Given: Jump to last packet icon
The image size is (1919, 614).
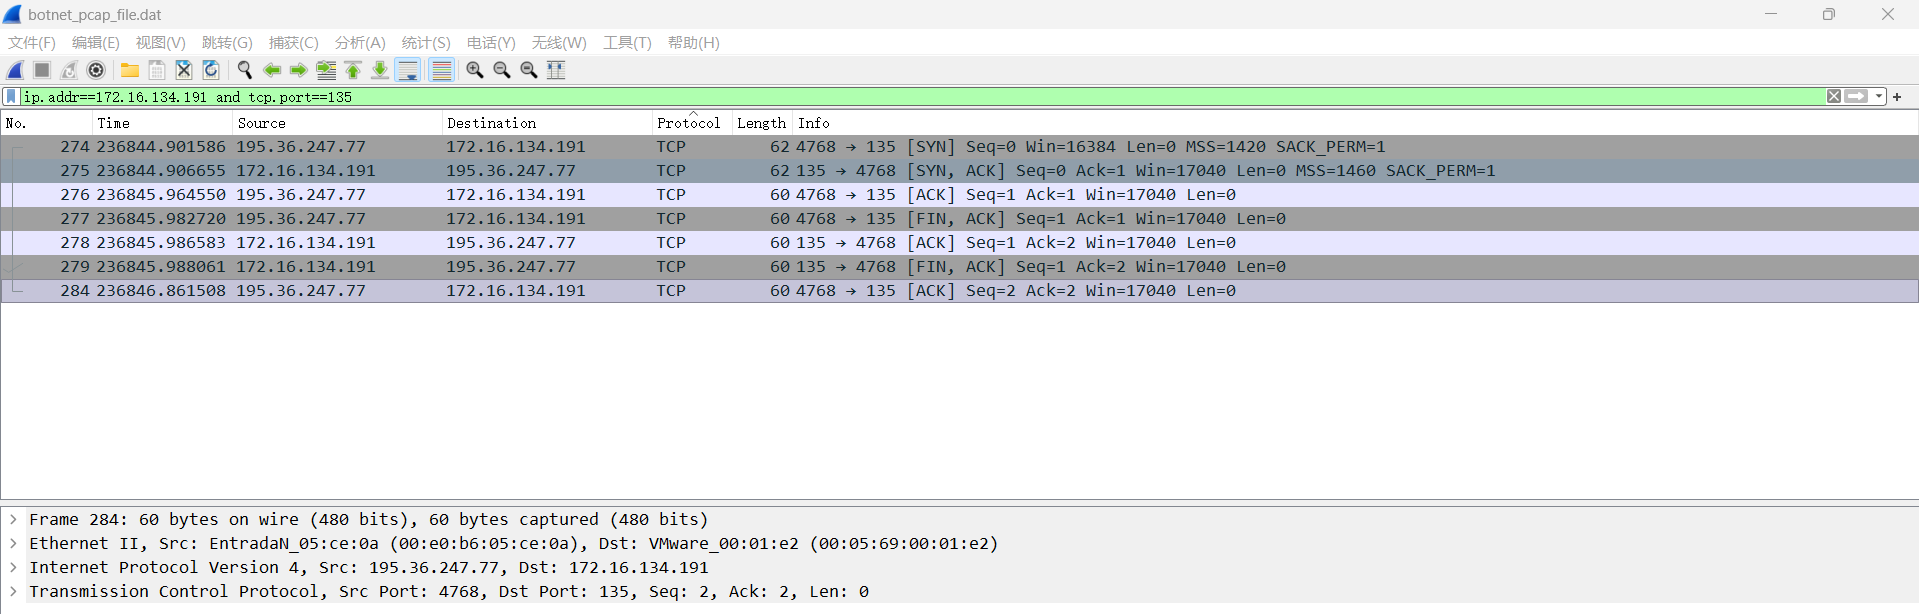Looking at the screenshot, I should tap(380, 70).
